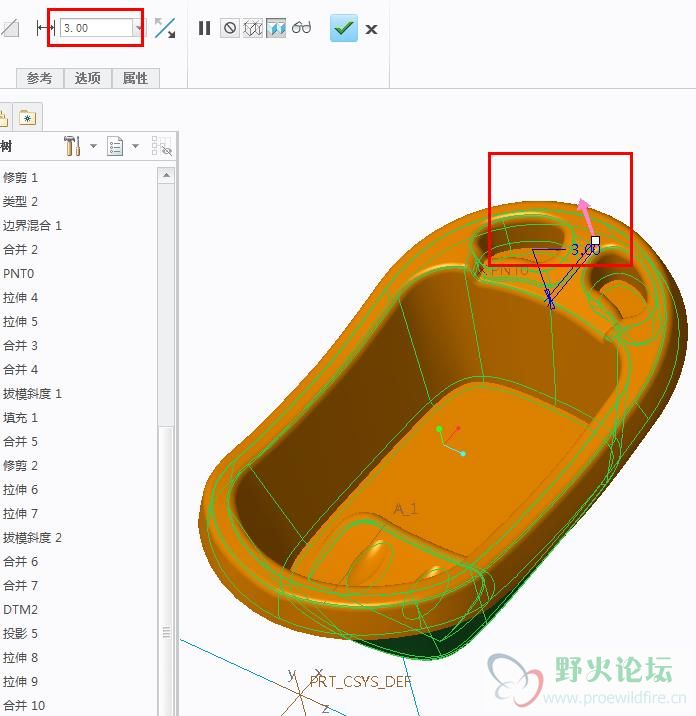The width and height of the screenshot is (696, 716).
Task: Click the 3.00 dimension label on model
Action: point(585,250)
